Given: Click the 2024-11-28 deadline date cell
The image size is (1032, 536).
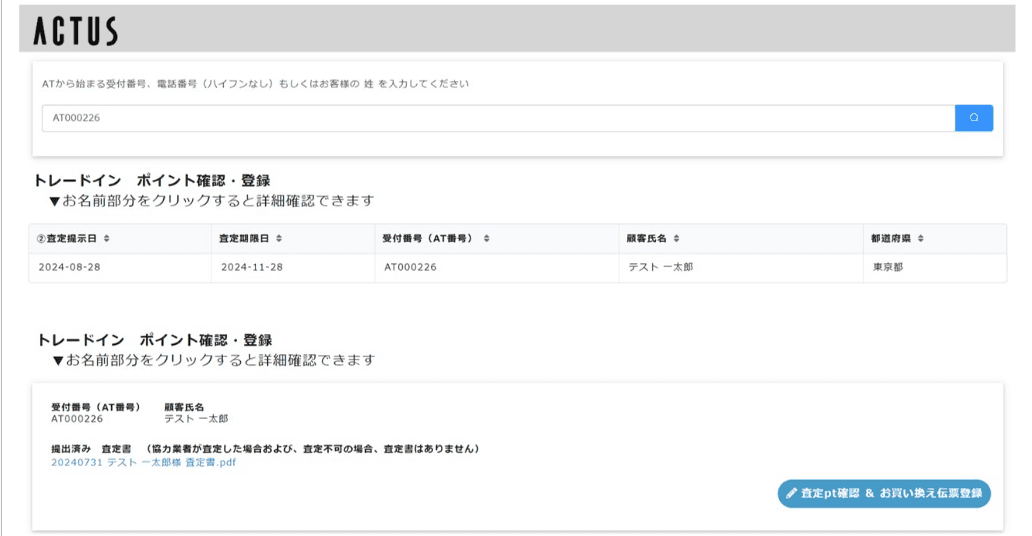Looking at the screenshot, I should [x=250, y=268].
